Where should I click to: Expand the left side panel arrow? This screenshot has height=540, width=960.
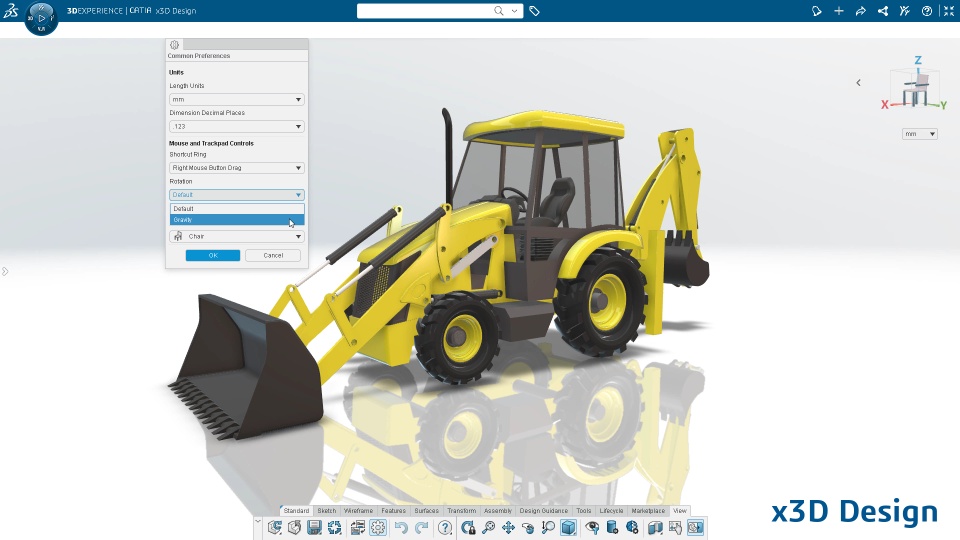click(x=5, y=271)
